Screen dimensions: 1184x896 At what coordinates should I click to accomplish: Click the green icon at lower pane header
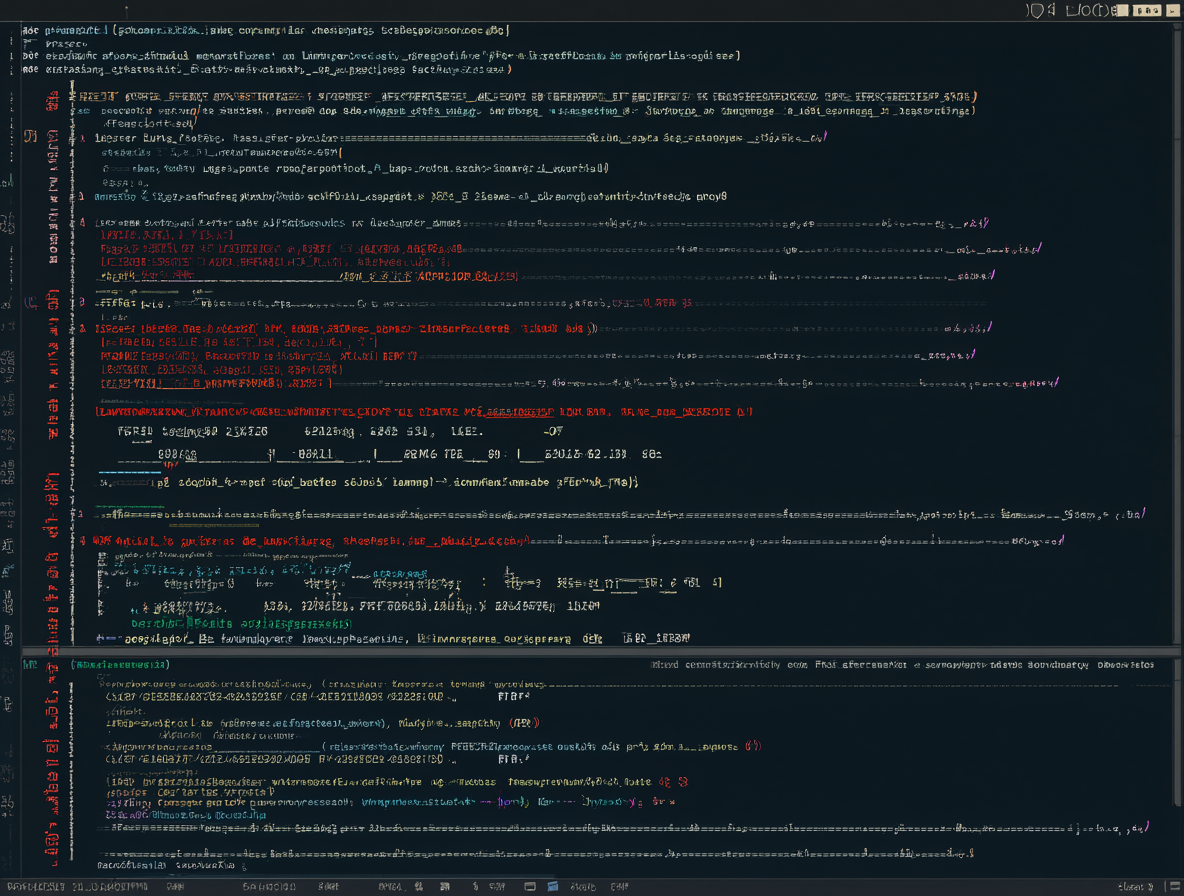(x=30, y=664)
